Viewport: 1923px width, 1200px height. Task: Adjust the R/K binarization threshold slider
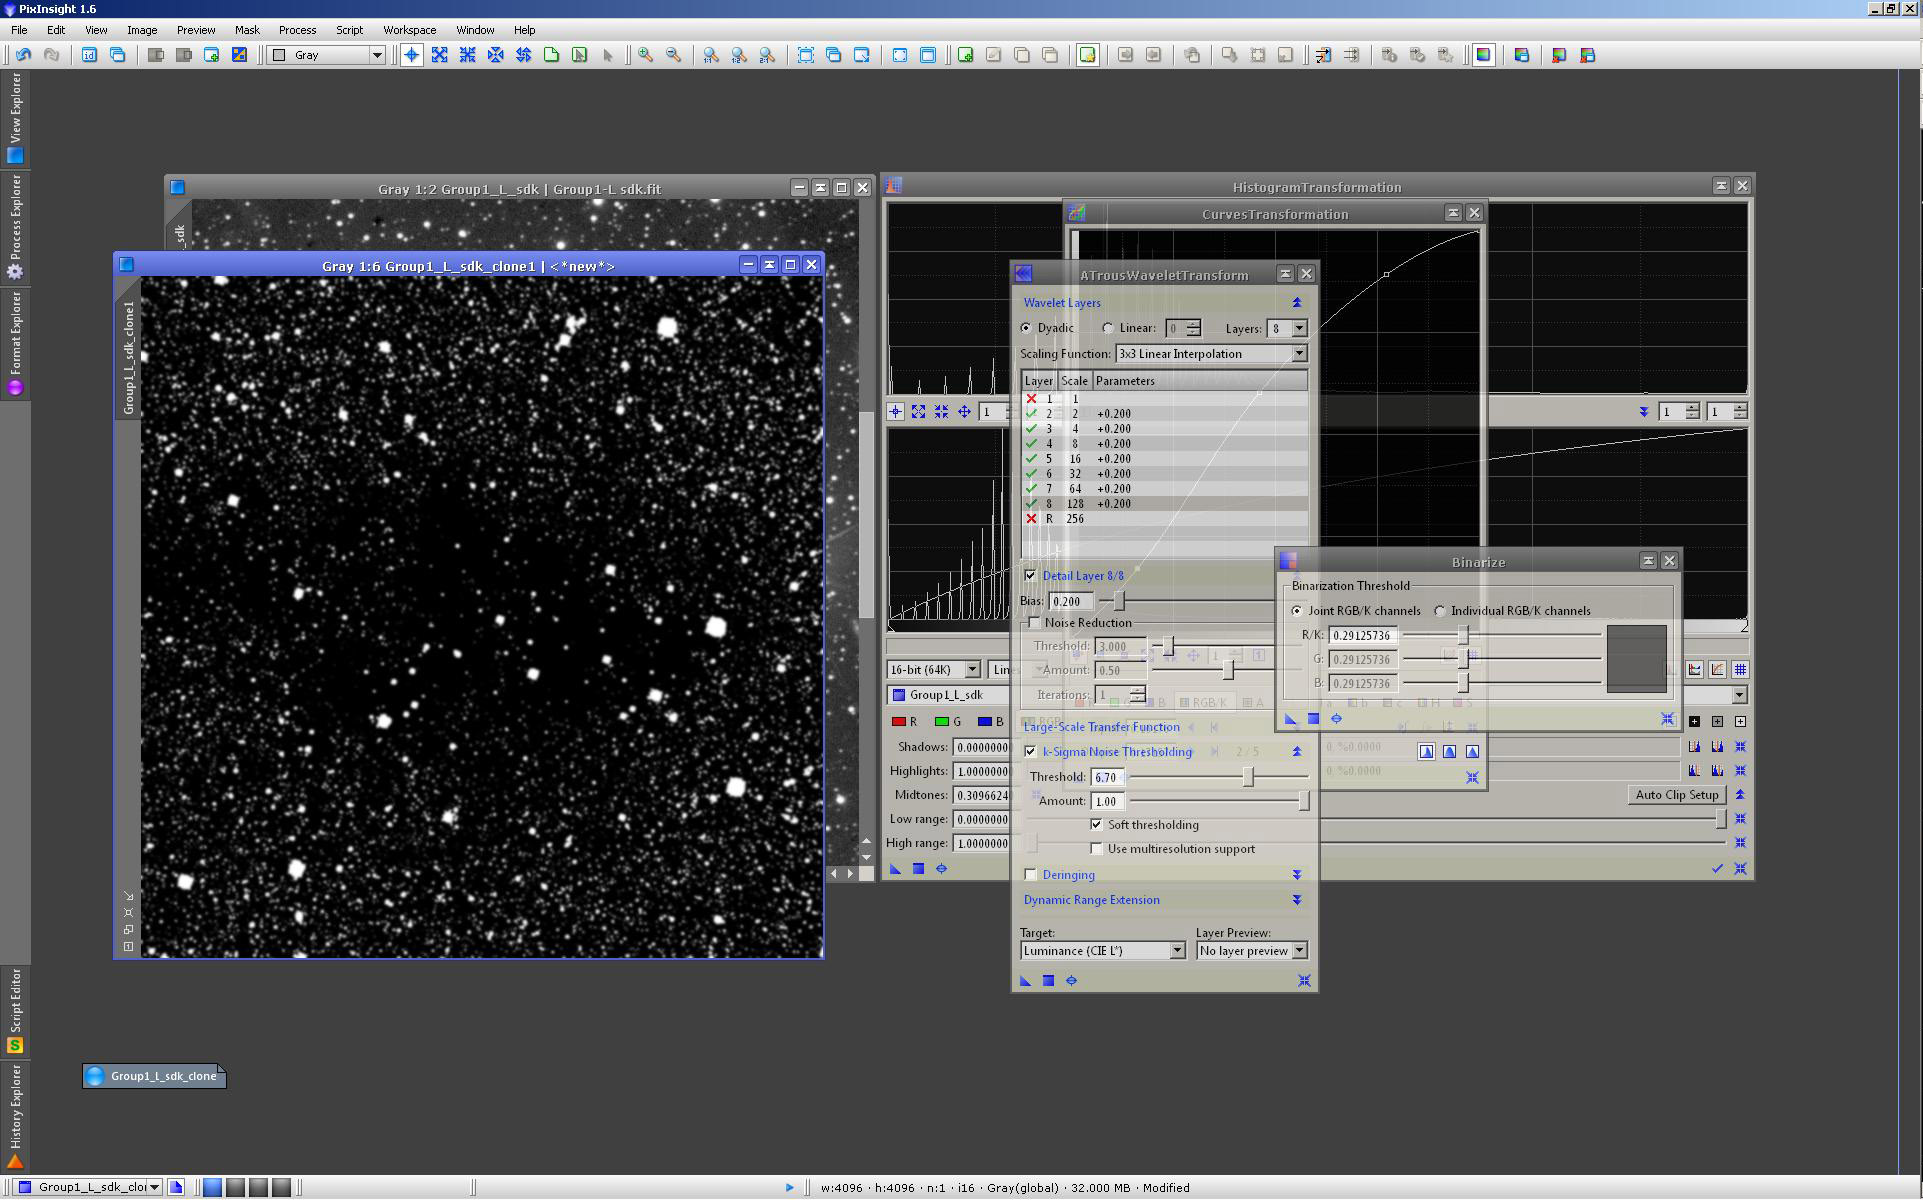pos(1463,635)
